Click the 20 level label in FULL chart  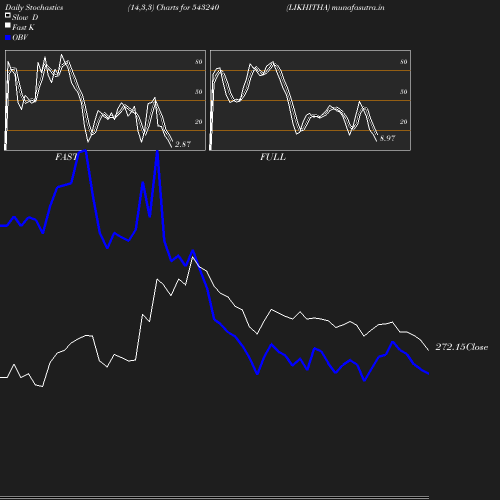point(404,122)
